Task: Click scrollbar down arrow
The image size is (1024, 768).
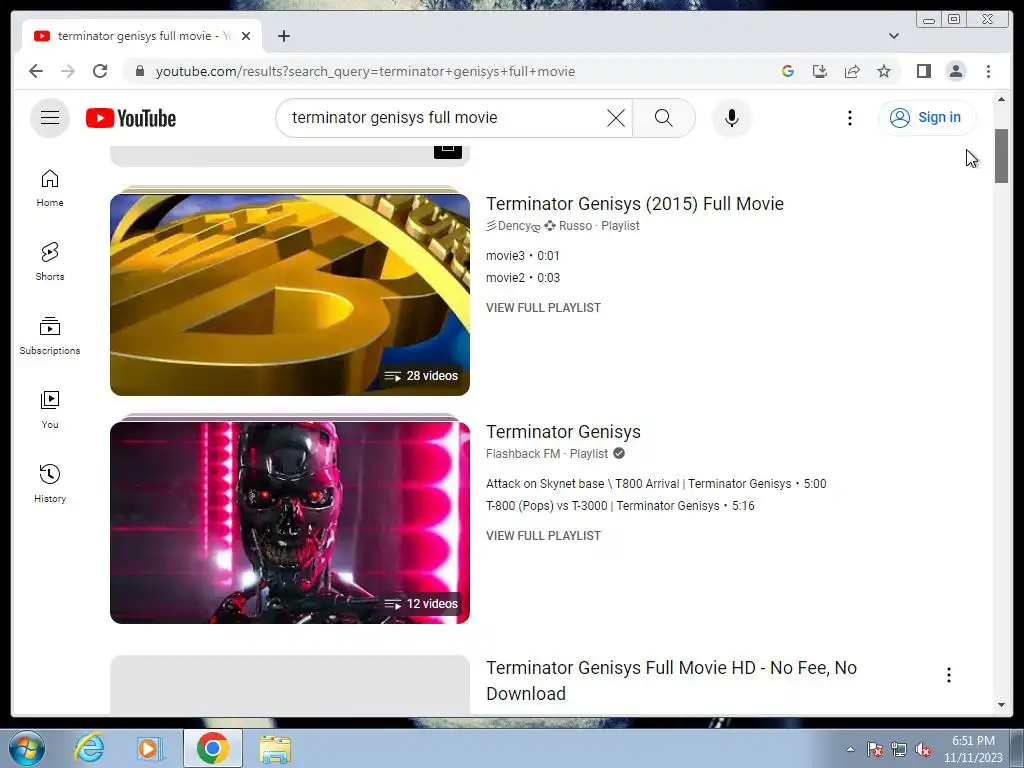Action: pos(1001,705)
